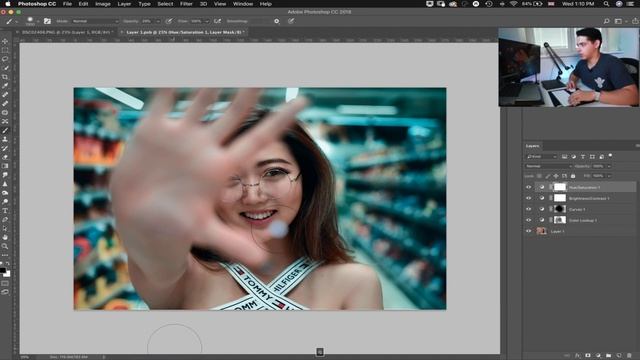This screenshot has width=640, height=360.
Task: Select the Move tool
Action: point(5,41)
